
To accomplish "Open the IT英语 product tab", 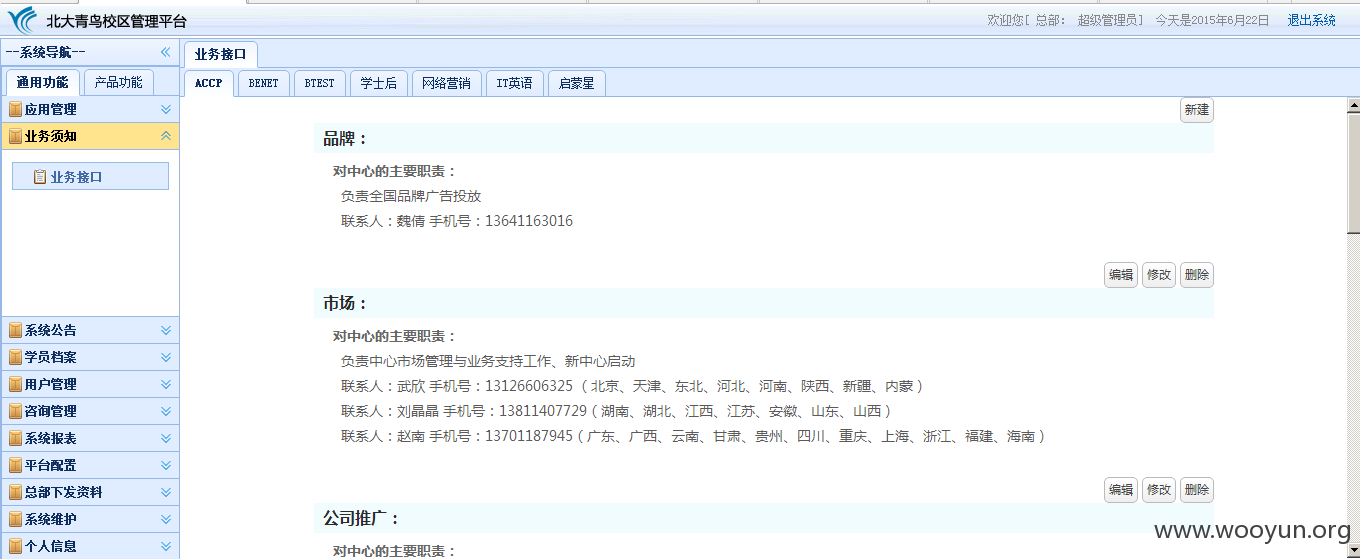I will [x=515, y=83].
